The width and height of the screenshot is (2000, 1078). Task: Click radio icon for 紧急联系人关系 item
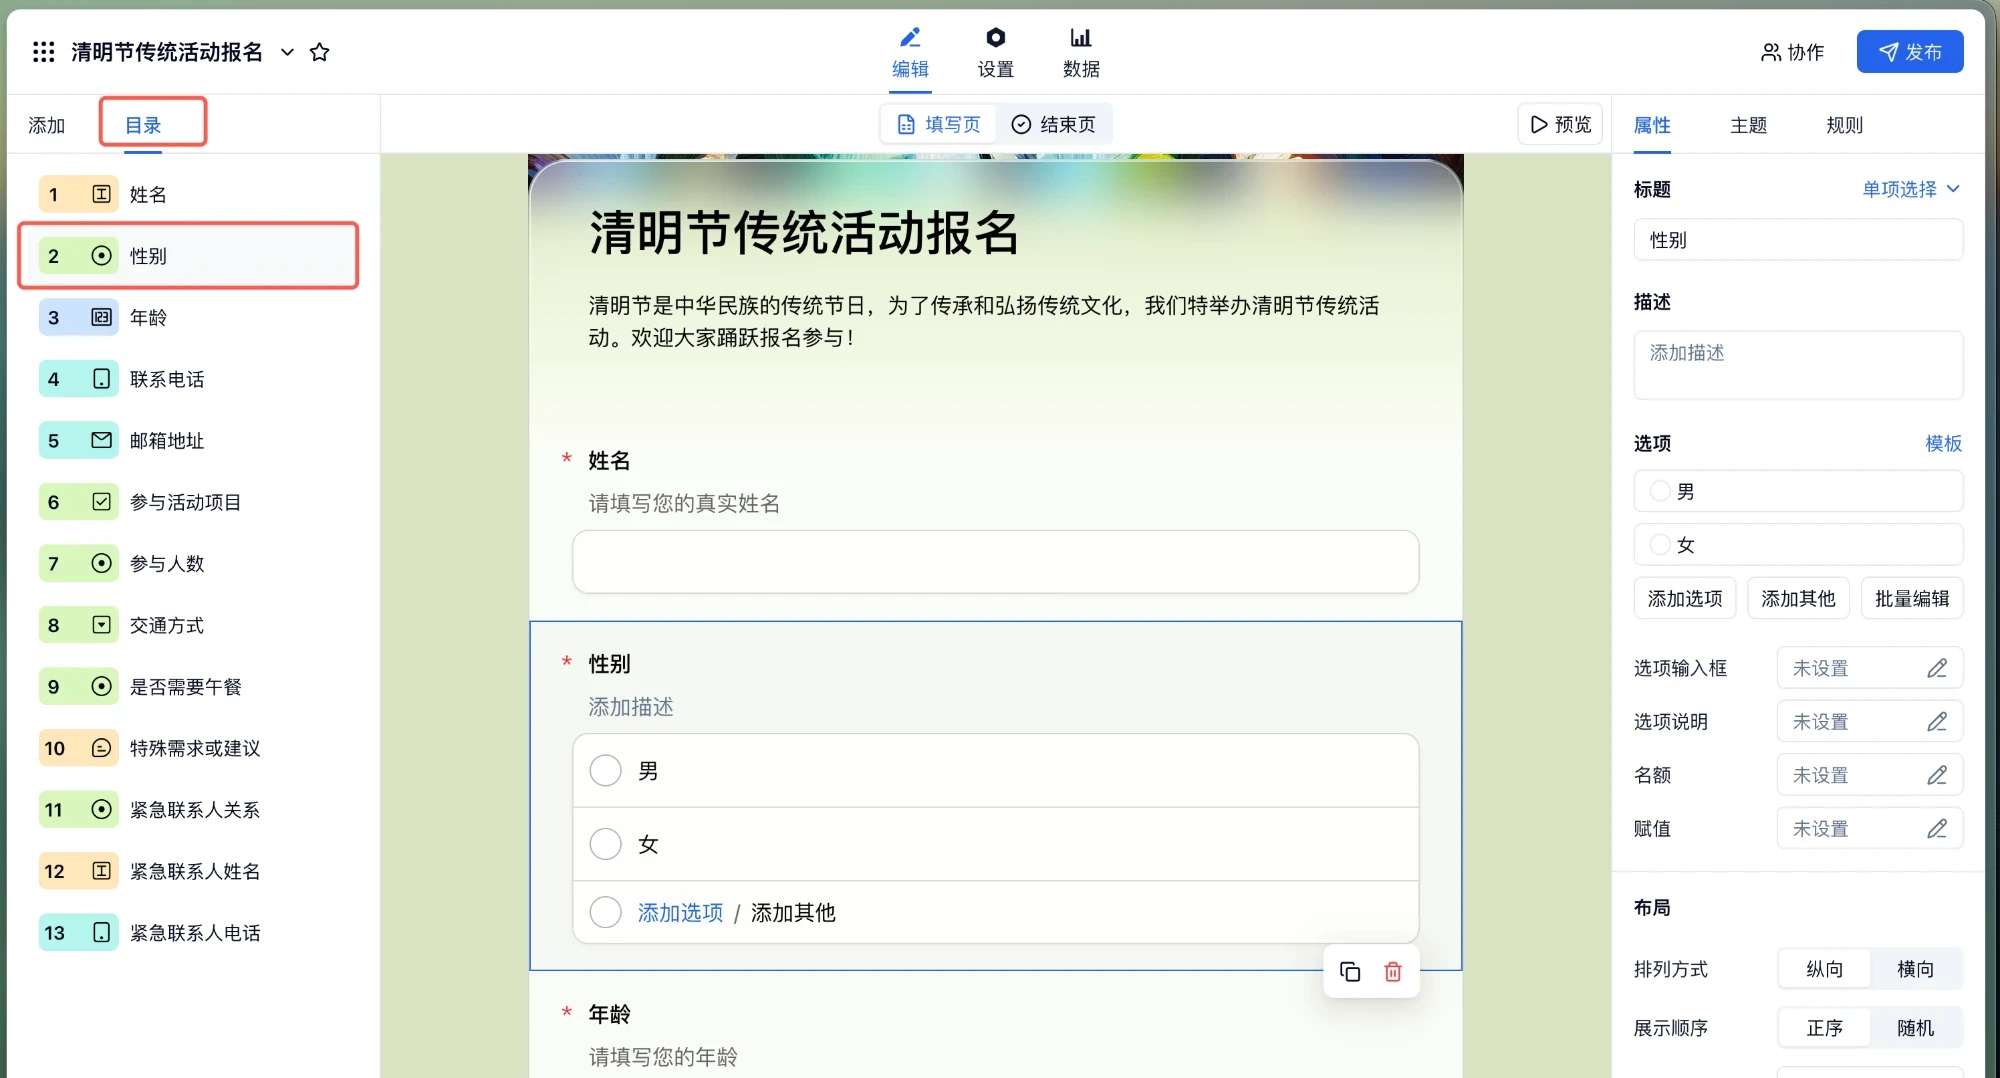(x=101, y=809)
